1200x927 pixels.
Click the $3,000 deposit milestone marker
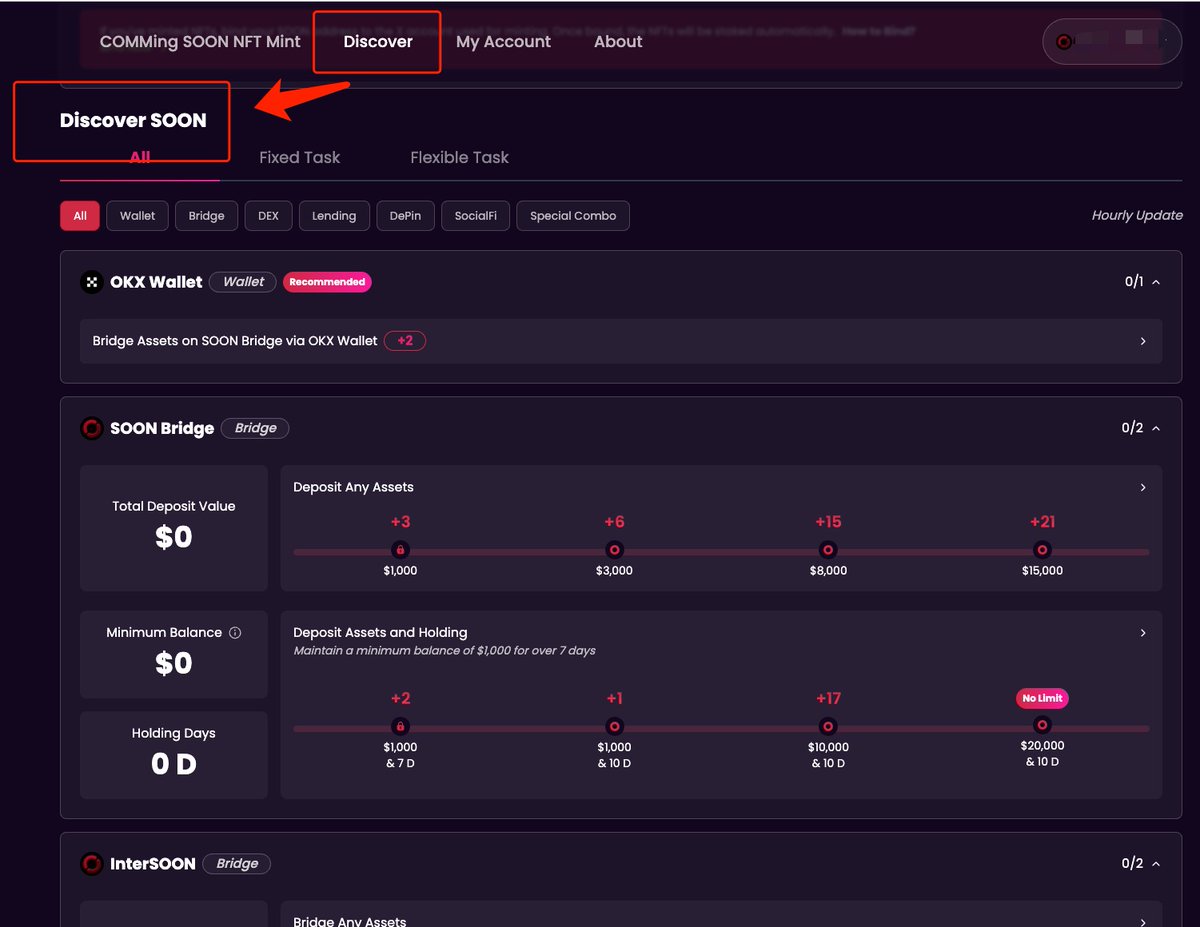tap(614, 550)
